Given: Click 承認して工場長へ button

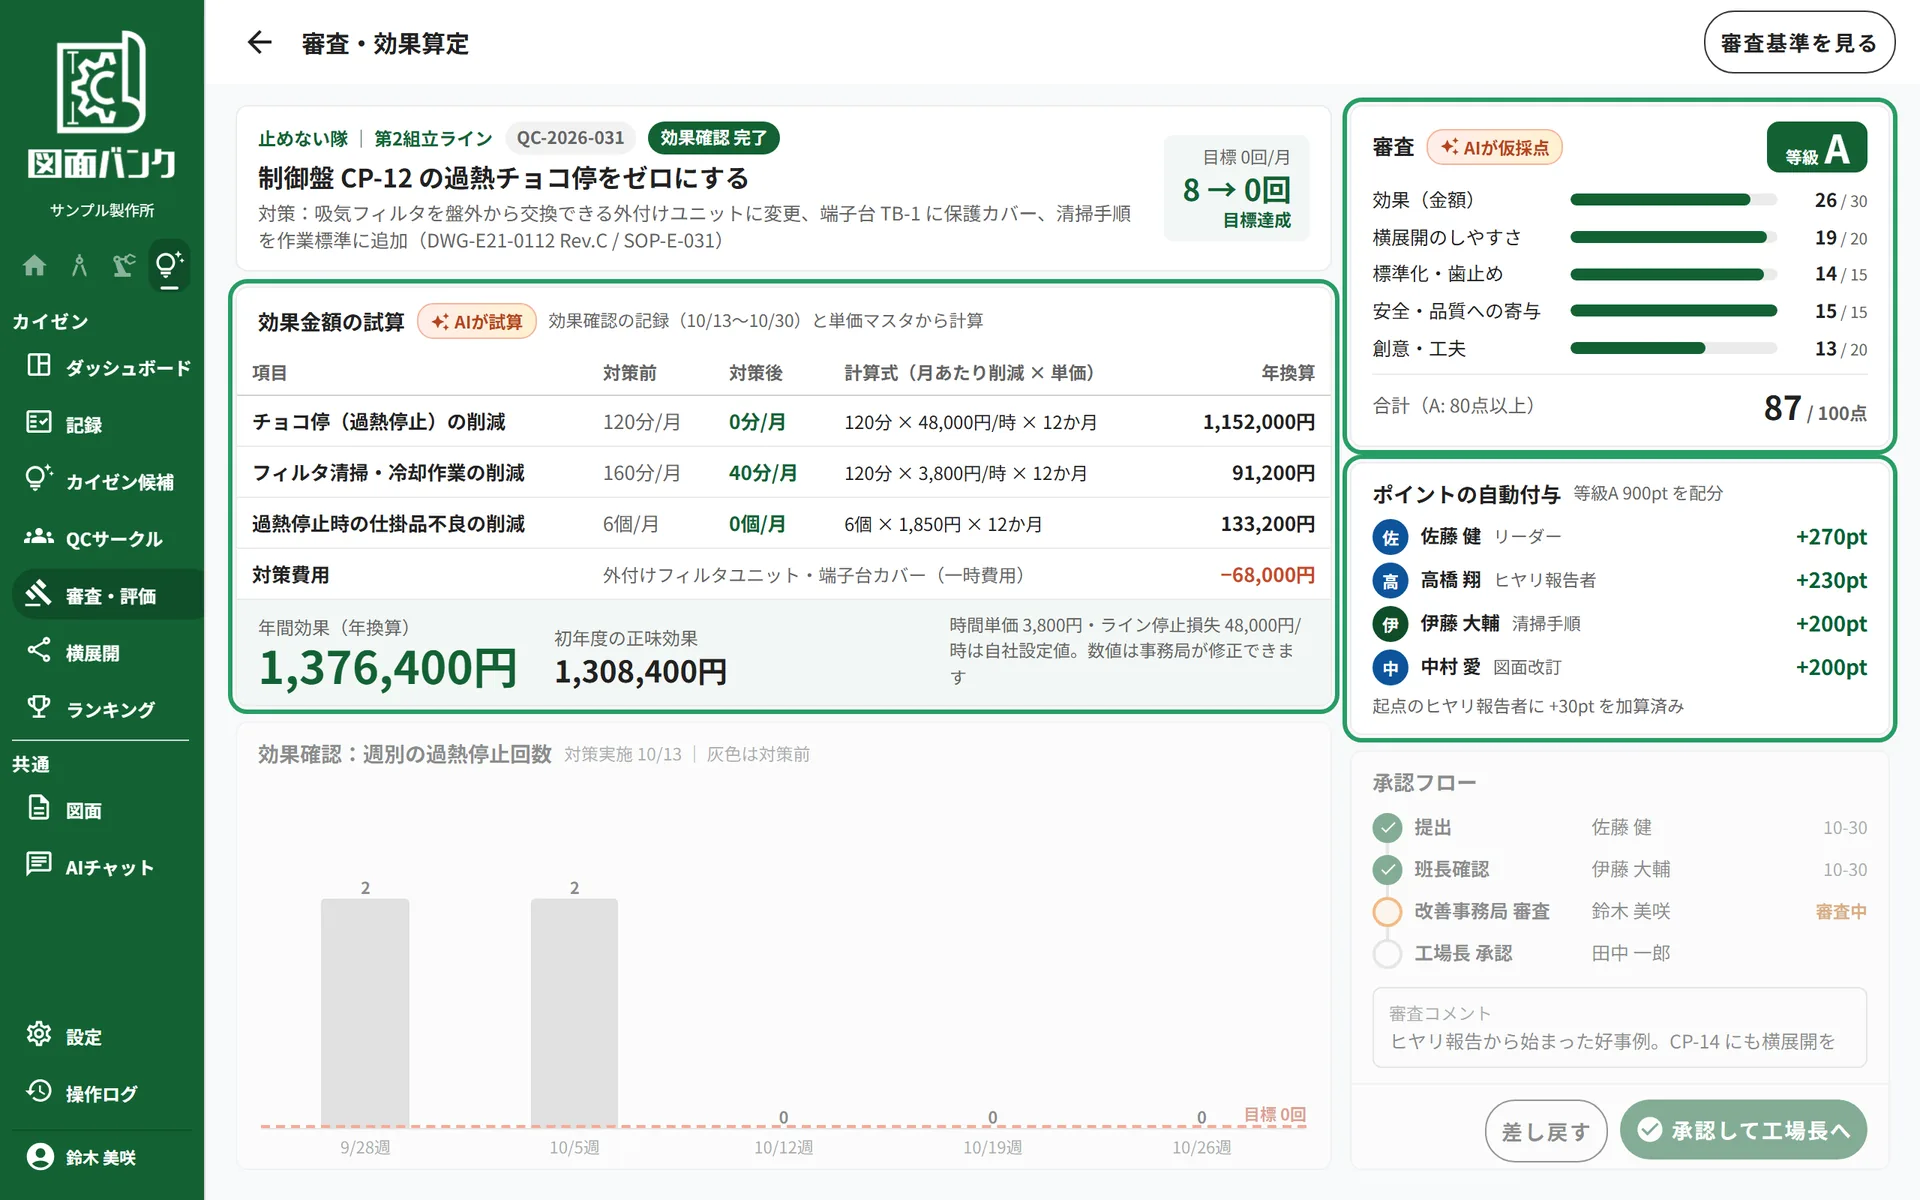Looking at the screenshot, I should (1743, 1131).
